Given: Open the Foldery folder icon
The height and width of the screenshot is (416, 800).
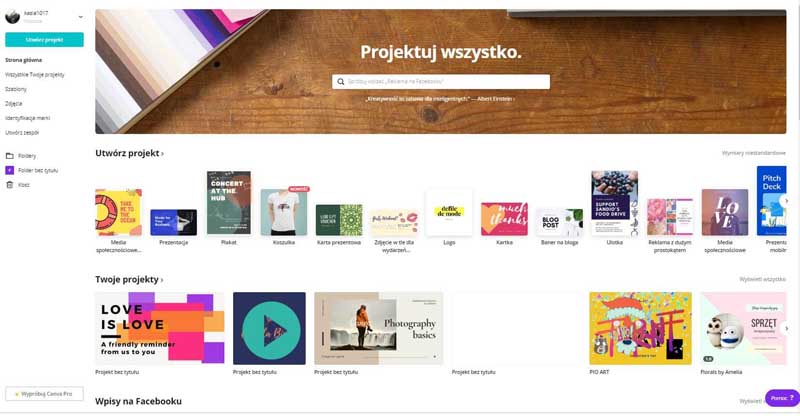Looking at the screenshot, I should (10, 156).
